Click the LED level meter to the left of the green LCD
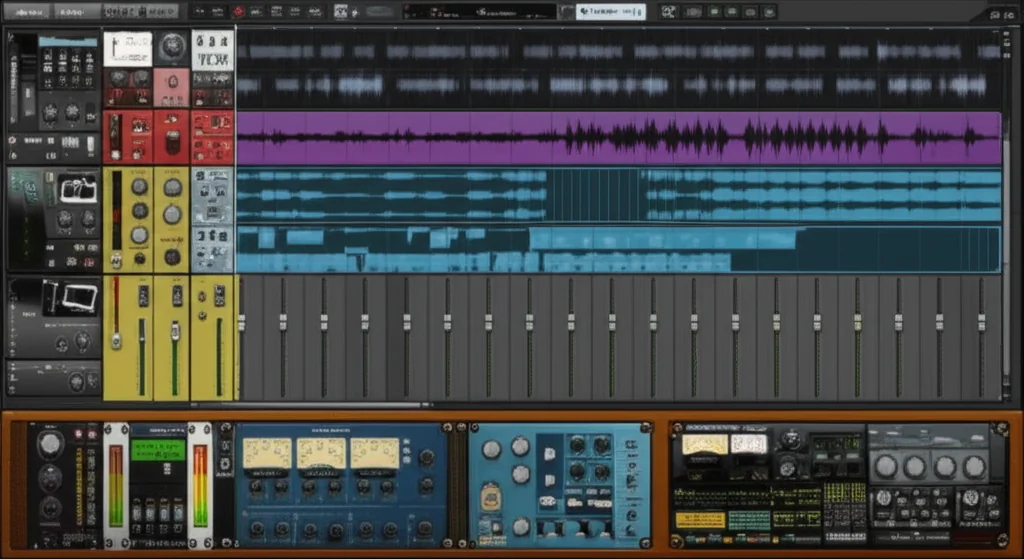1024x559 pixels. [x=116, y=486]
